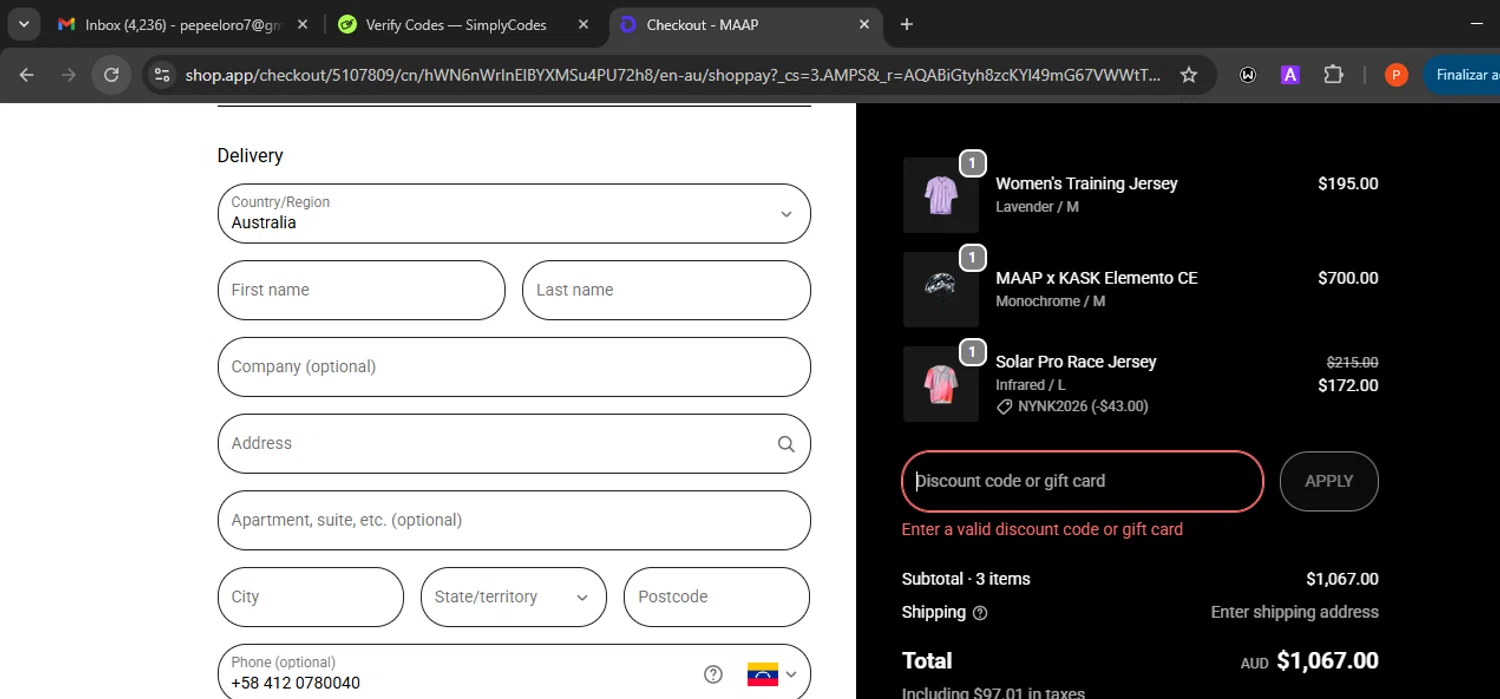View the MAAP x KASK Elemento thumbnail

point(941,289)
